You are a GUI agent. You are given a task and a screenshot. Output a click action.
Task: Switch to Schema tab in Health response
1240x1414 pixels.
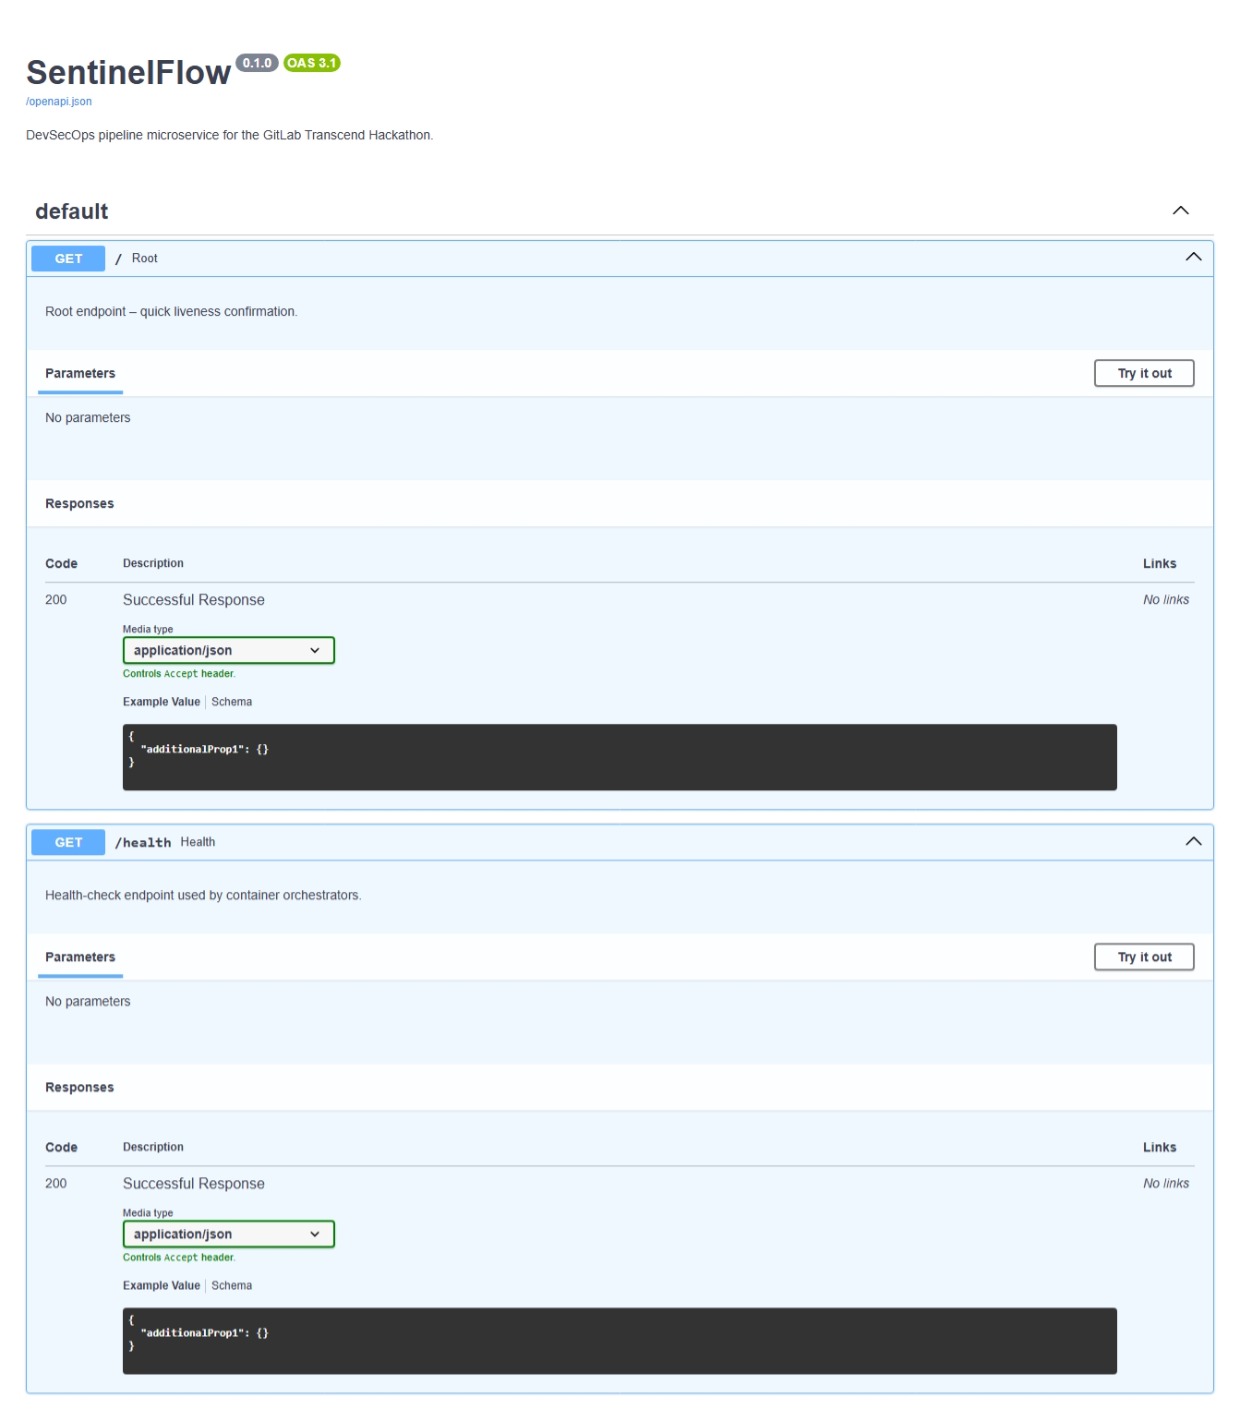pos(231,1286)
